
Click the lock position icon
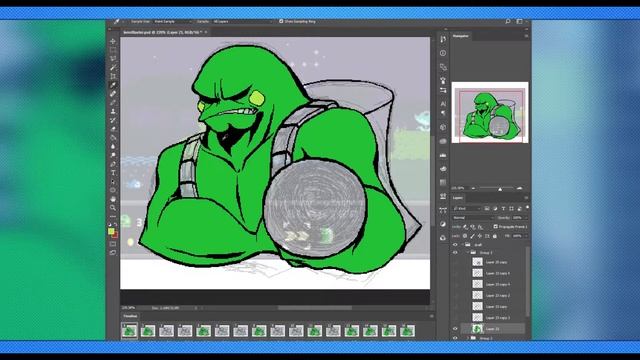point(480,236)
